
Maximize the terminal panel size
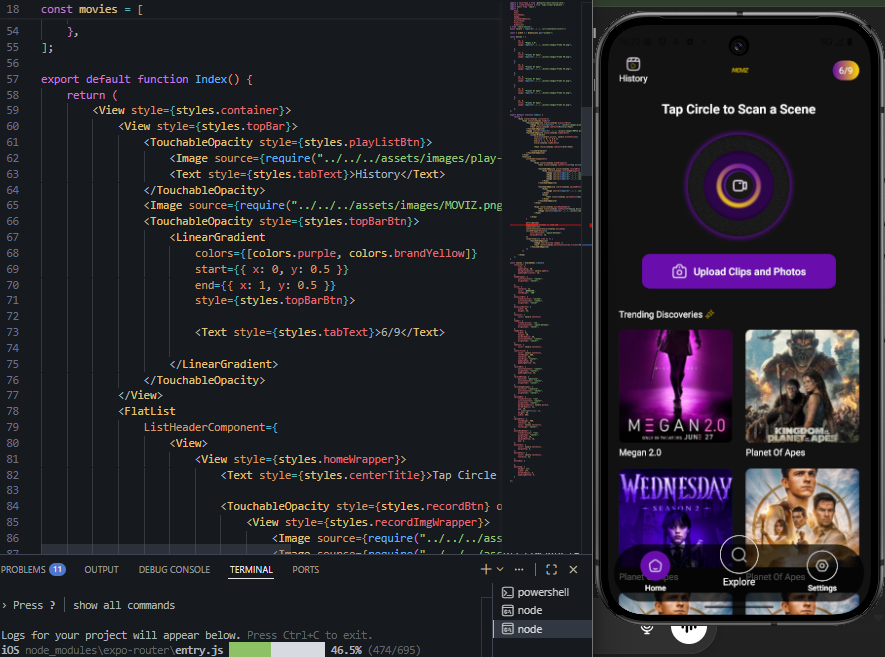[551, 570]
